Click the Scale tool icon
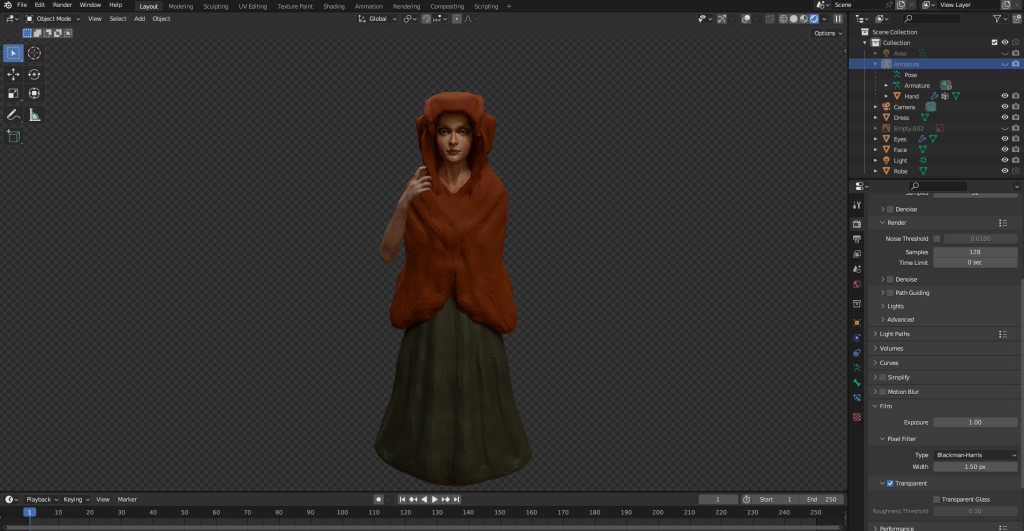Image resolution: width=1024 pixels, height=531 pixels. pyautogui.click(x=13, y=94)
